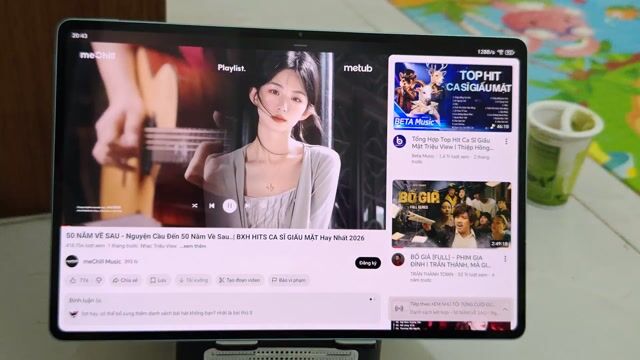This screenshot has width=640, height=360.
Task: Click the TRẤN THÀNH TOWN channel avatar
Action: (x=398, y=259)
